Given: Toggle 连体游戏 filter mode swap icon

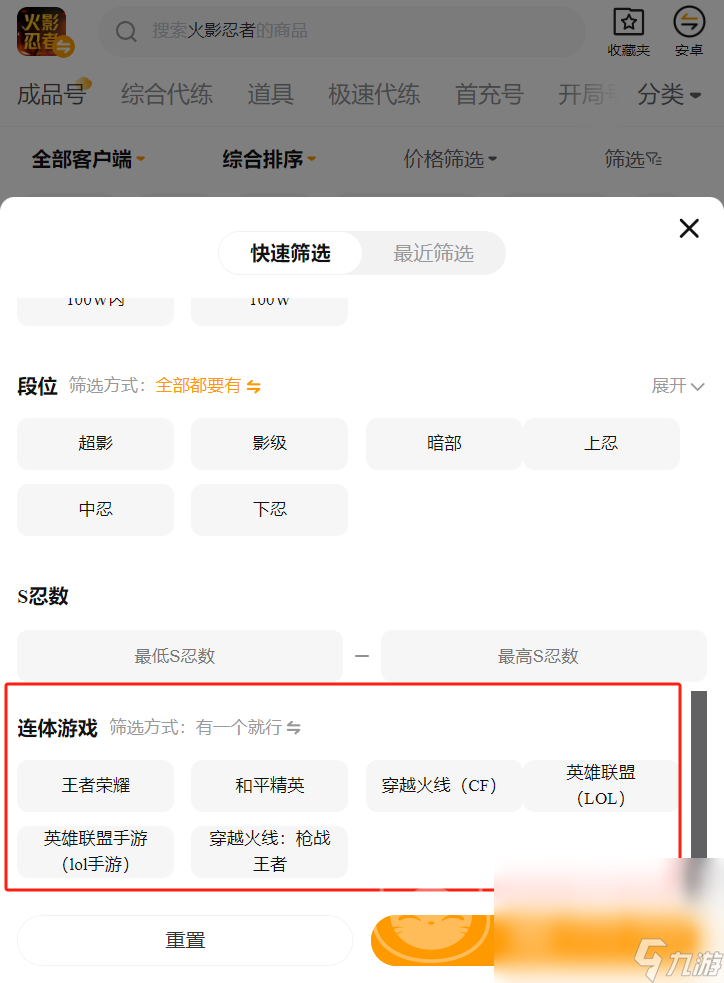Looking at the screenshot, I should 294,728.
